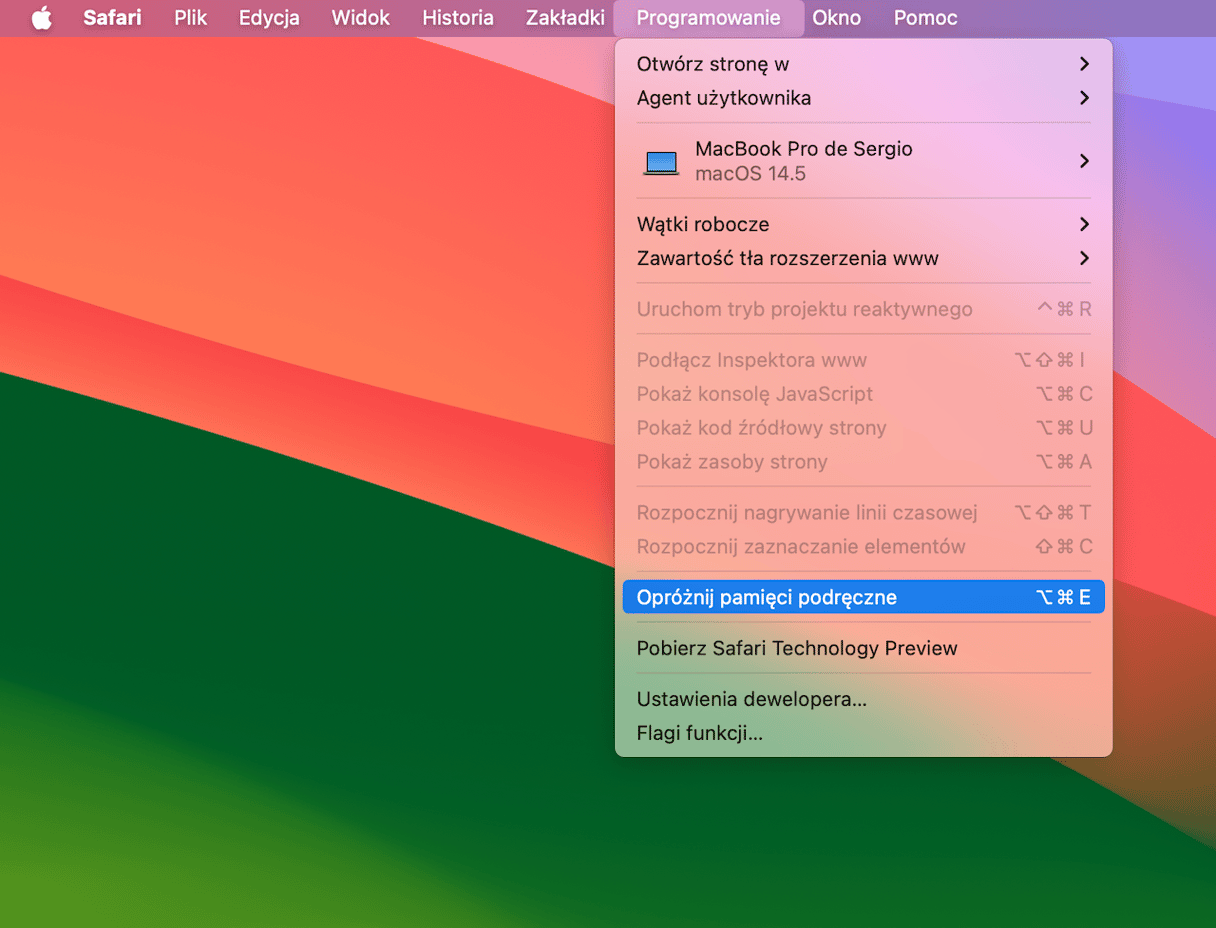1216x928 pixels.
Task: Expand MacBook Pro de Sergio submenu
Action: pos(864,161)
